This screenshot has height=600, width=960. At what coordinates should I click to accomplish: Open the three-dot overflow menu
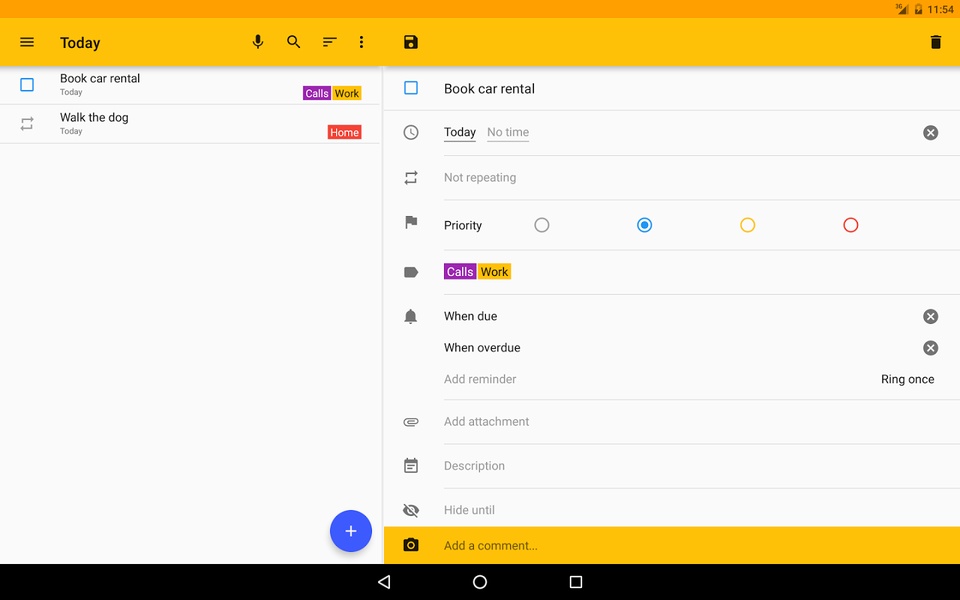tap(361, 42)
